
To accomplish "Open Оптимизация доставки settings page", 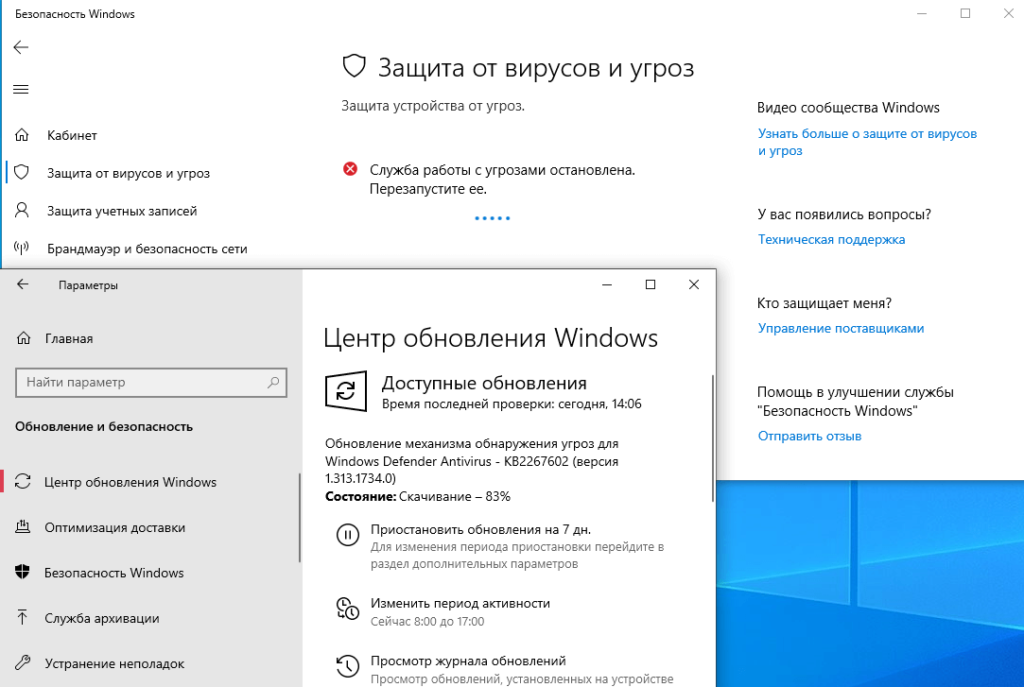I will click(114, 528).
